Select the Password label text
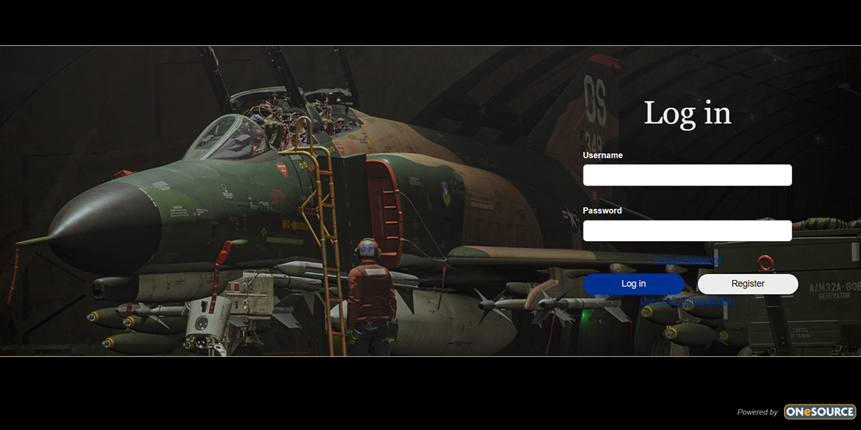This screenshot has height=430, width=861. pos(602,211)
